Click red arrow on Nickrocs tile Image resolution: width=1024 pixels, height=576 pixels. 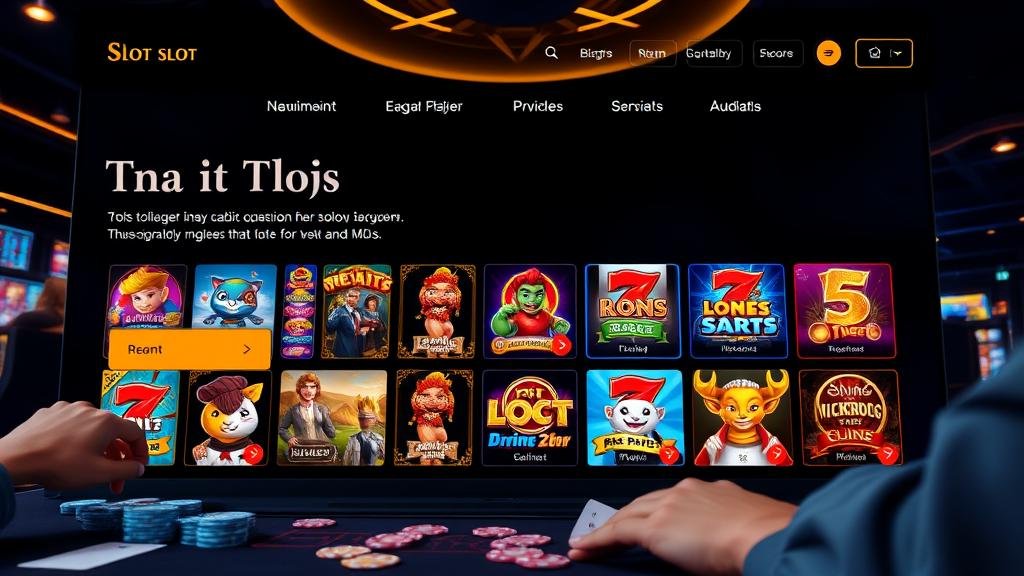coord(888,452)
